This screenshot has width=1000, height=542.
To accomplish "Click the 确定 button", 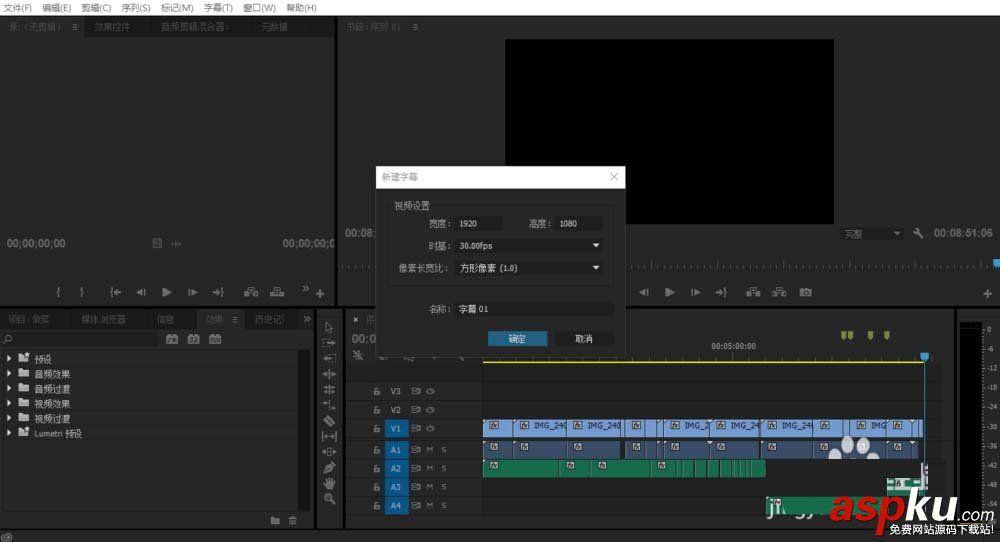I will [517, 339].
